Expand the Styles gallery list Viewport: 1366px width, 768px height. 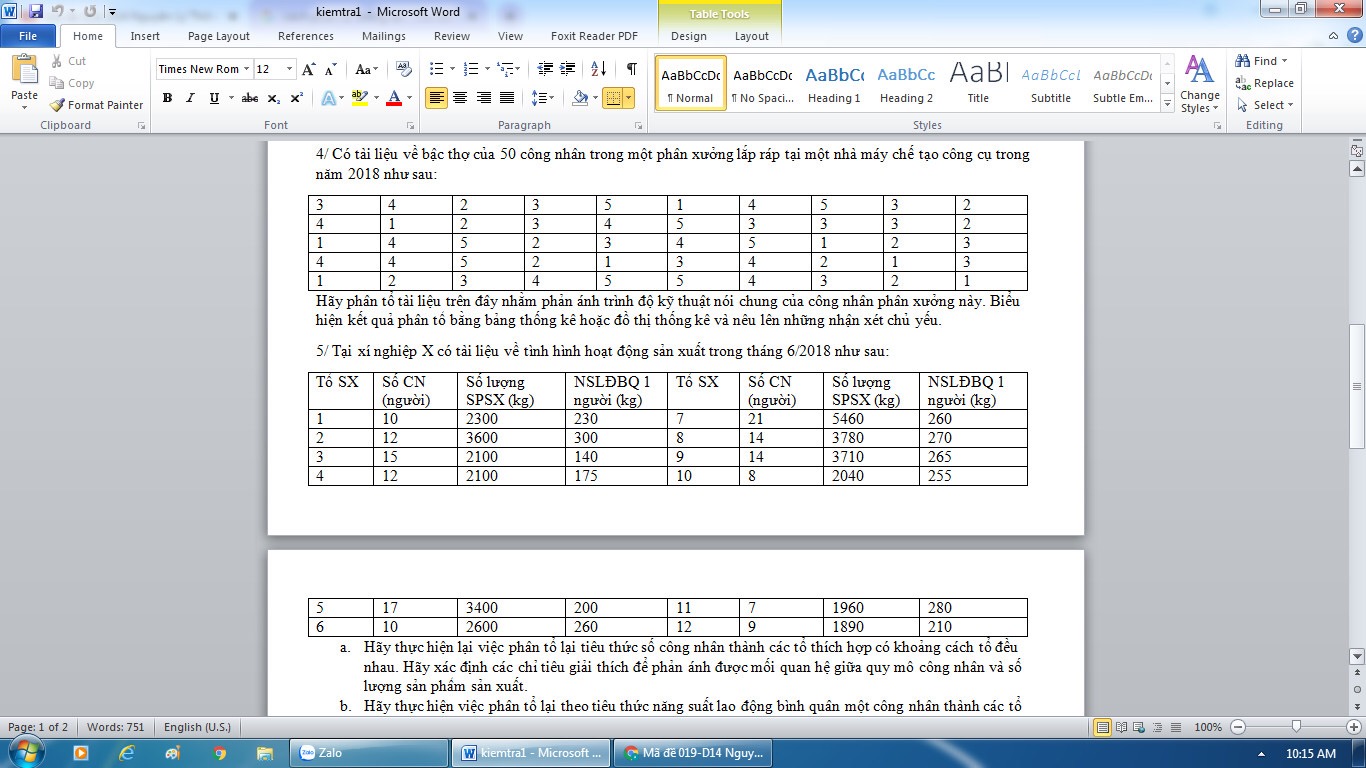click(x=1167, y=103)
